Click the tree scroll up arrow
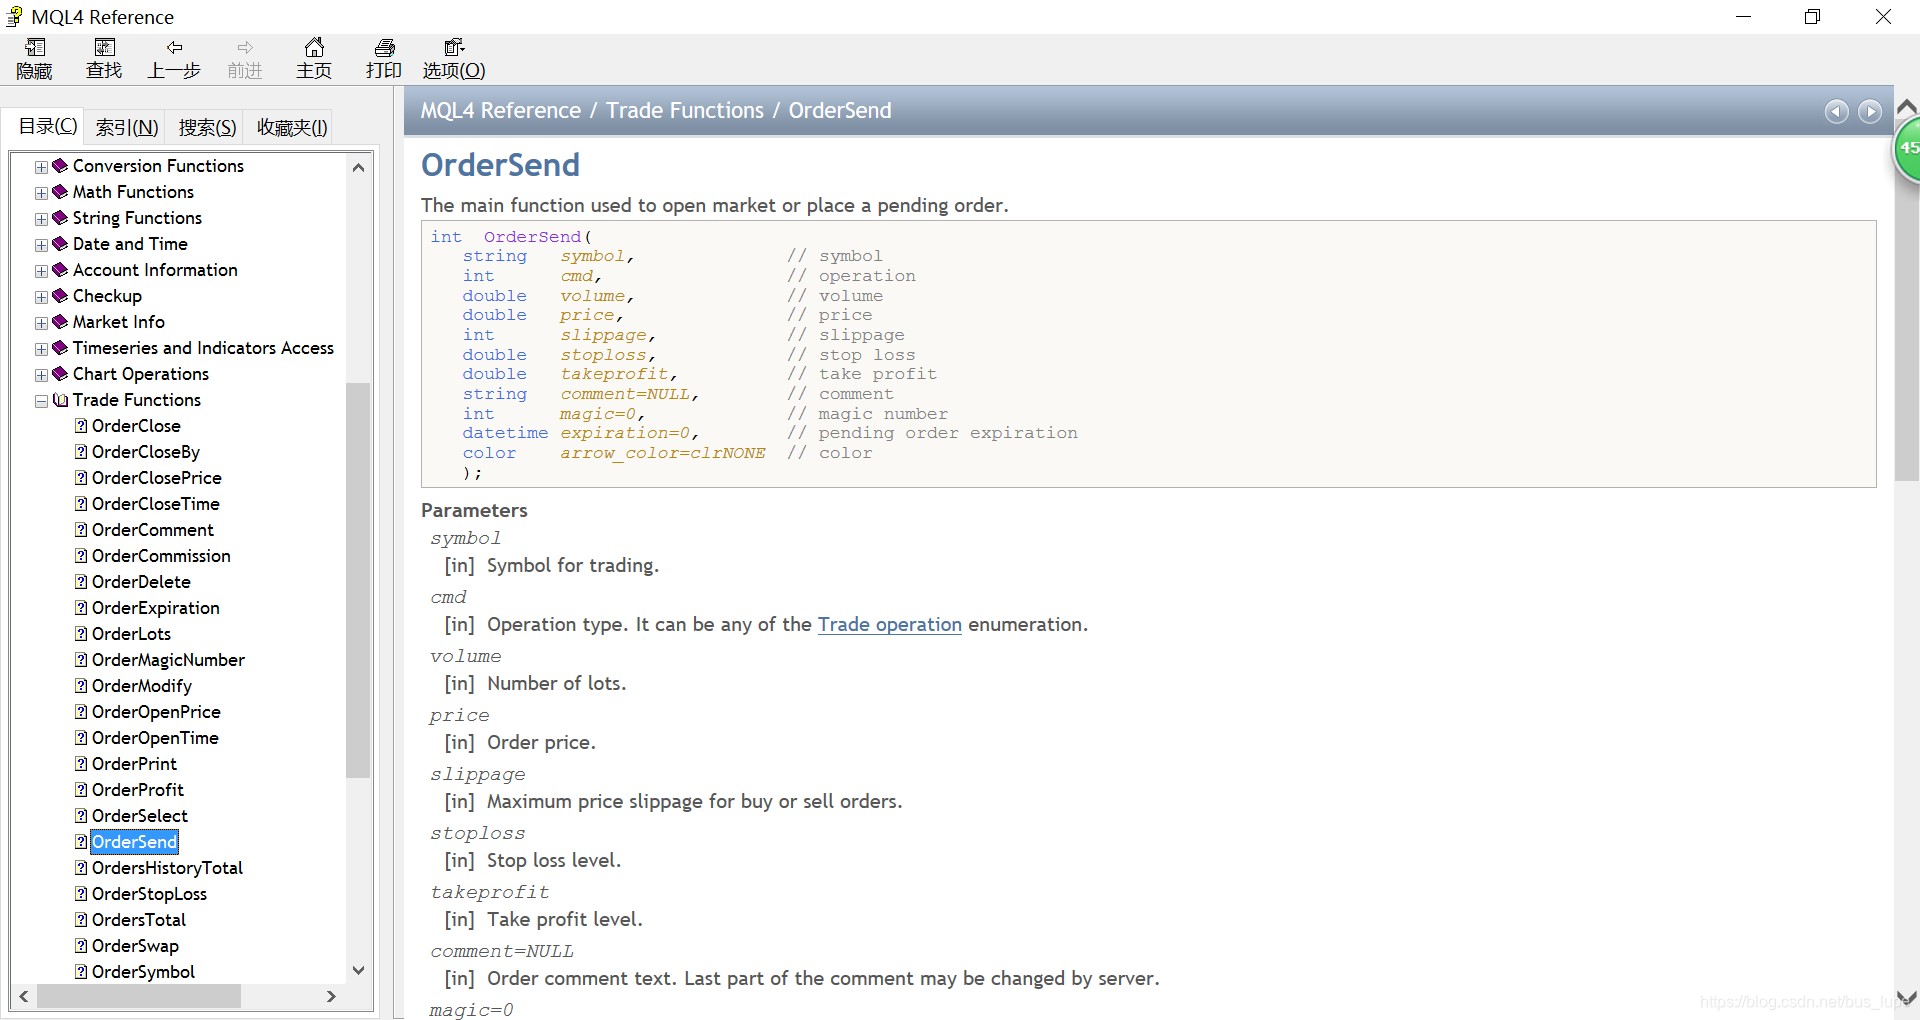The height and width of the screenshot is (1020, 1920). point(358,168)
